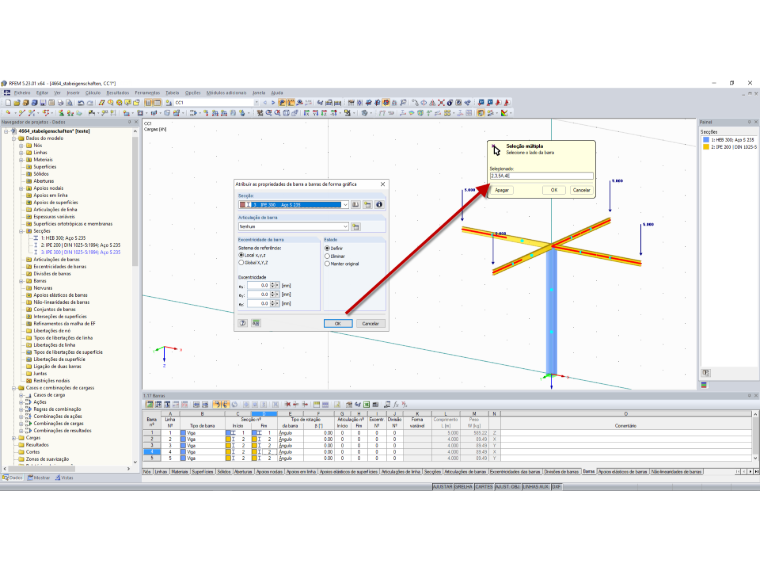The height and width of the screenshot is (570, 760).
Task: Open the CC1 load case dropdown
Action: click(256, 103)
